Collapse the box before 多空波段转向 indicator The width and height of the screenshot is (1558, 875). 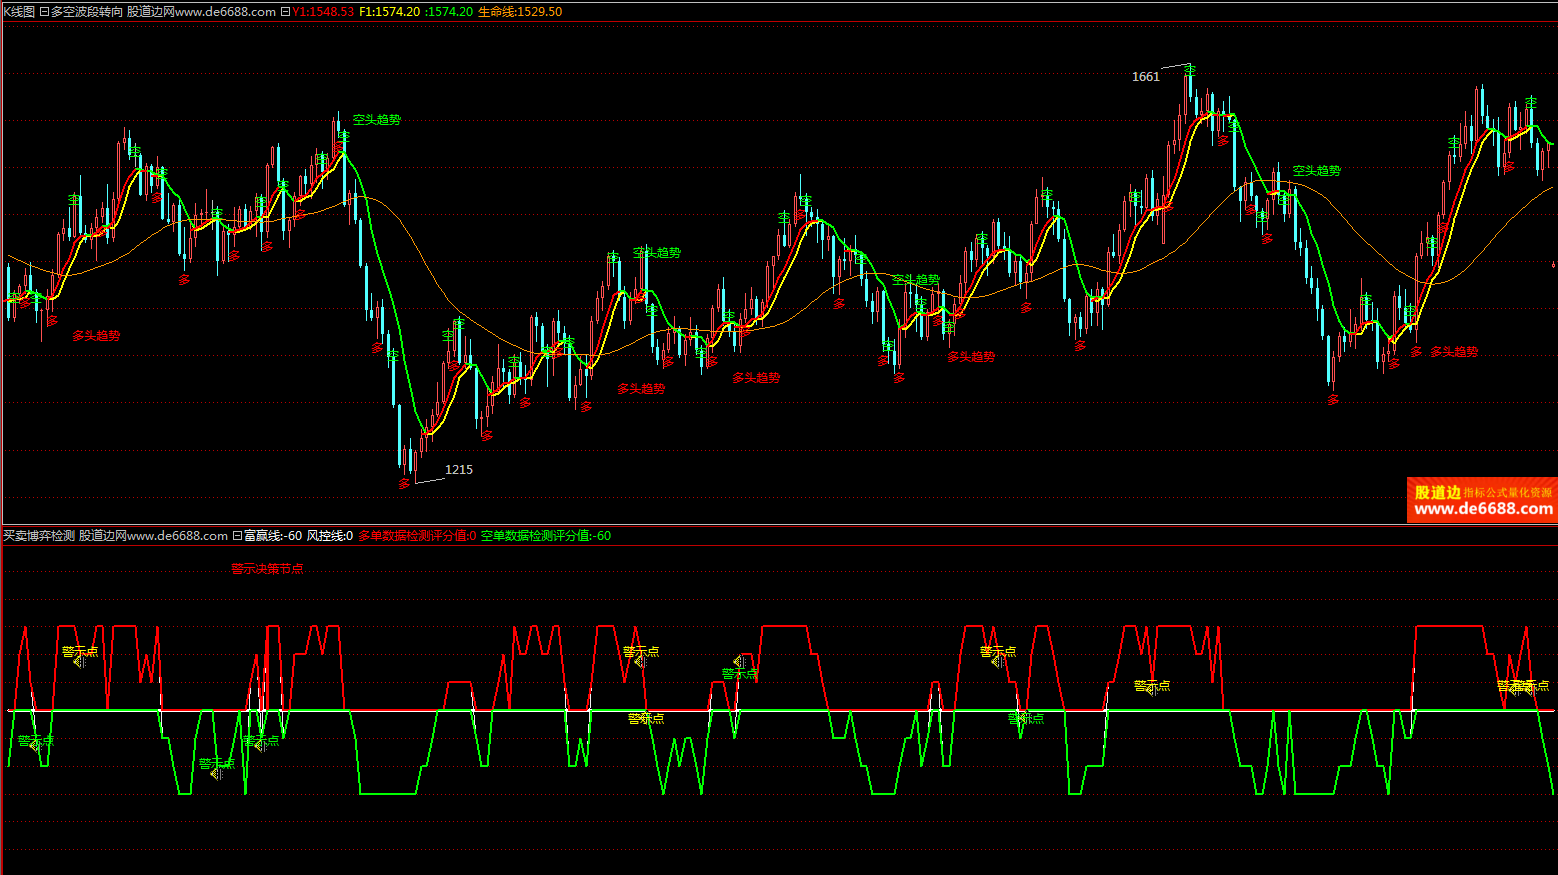click(x=44, y=12)
